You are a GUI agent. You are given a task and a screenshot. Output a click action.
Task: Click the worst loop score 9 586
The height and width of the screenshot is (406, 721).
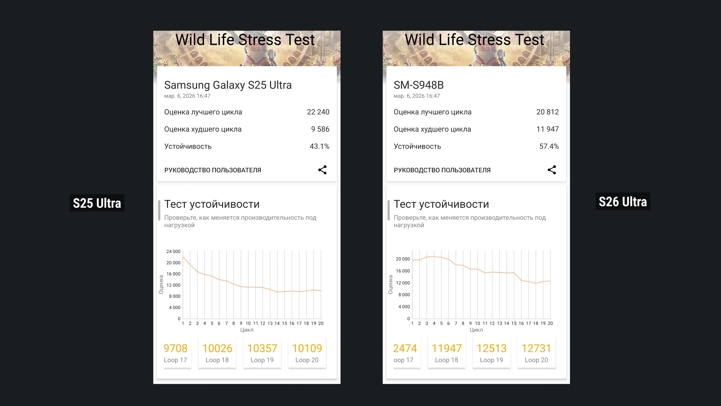(320, 129)
